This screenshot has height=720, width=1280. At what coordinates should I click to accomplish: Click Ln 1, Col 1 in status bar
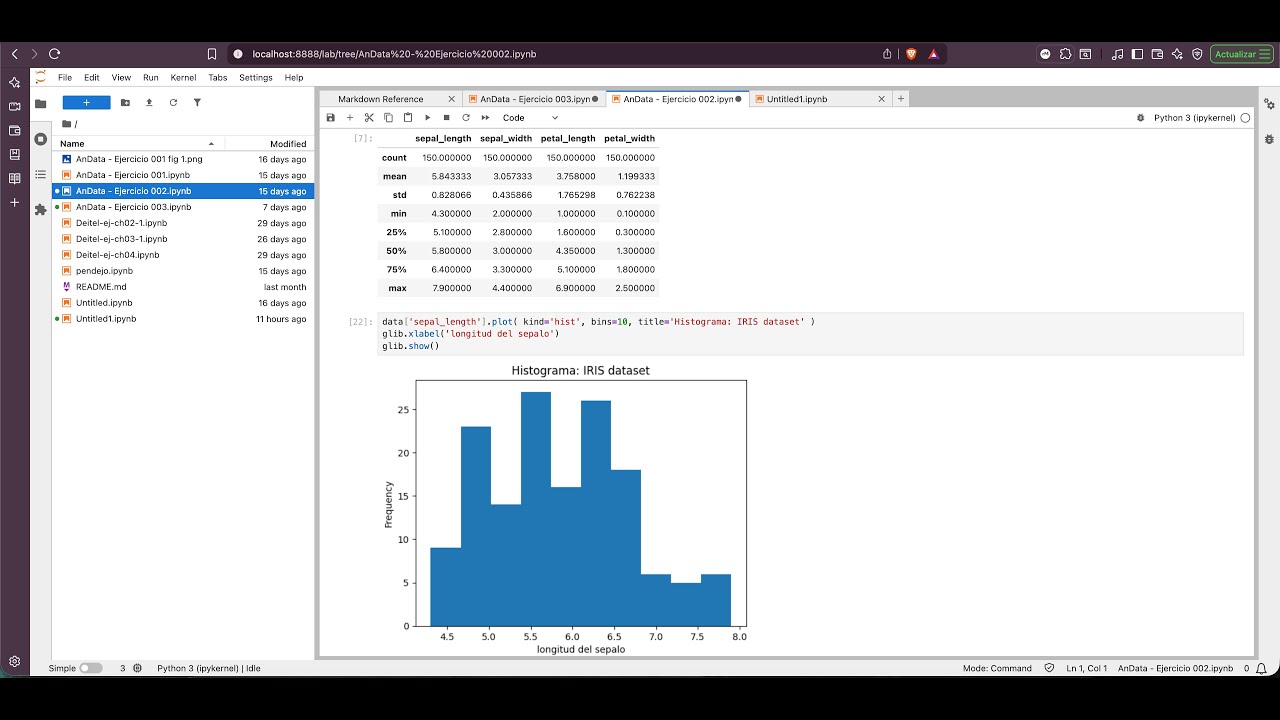tap(1087, 668)
